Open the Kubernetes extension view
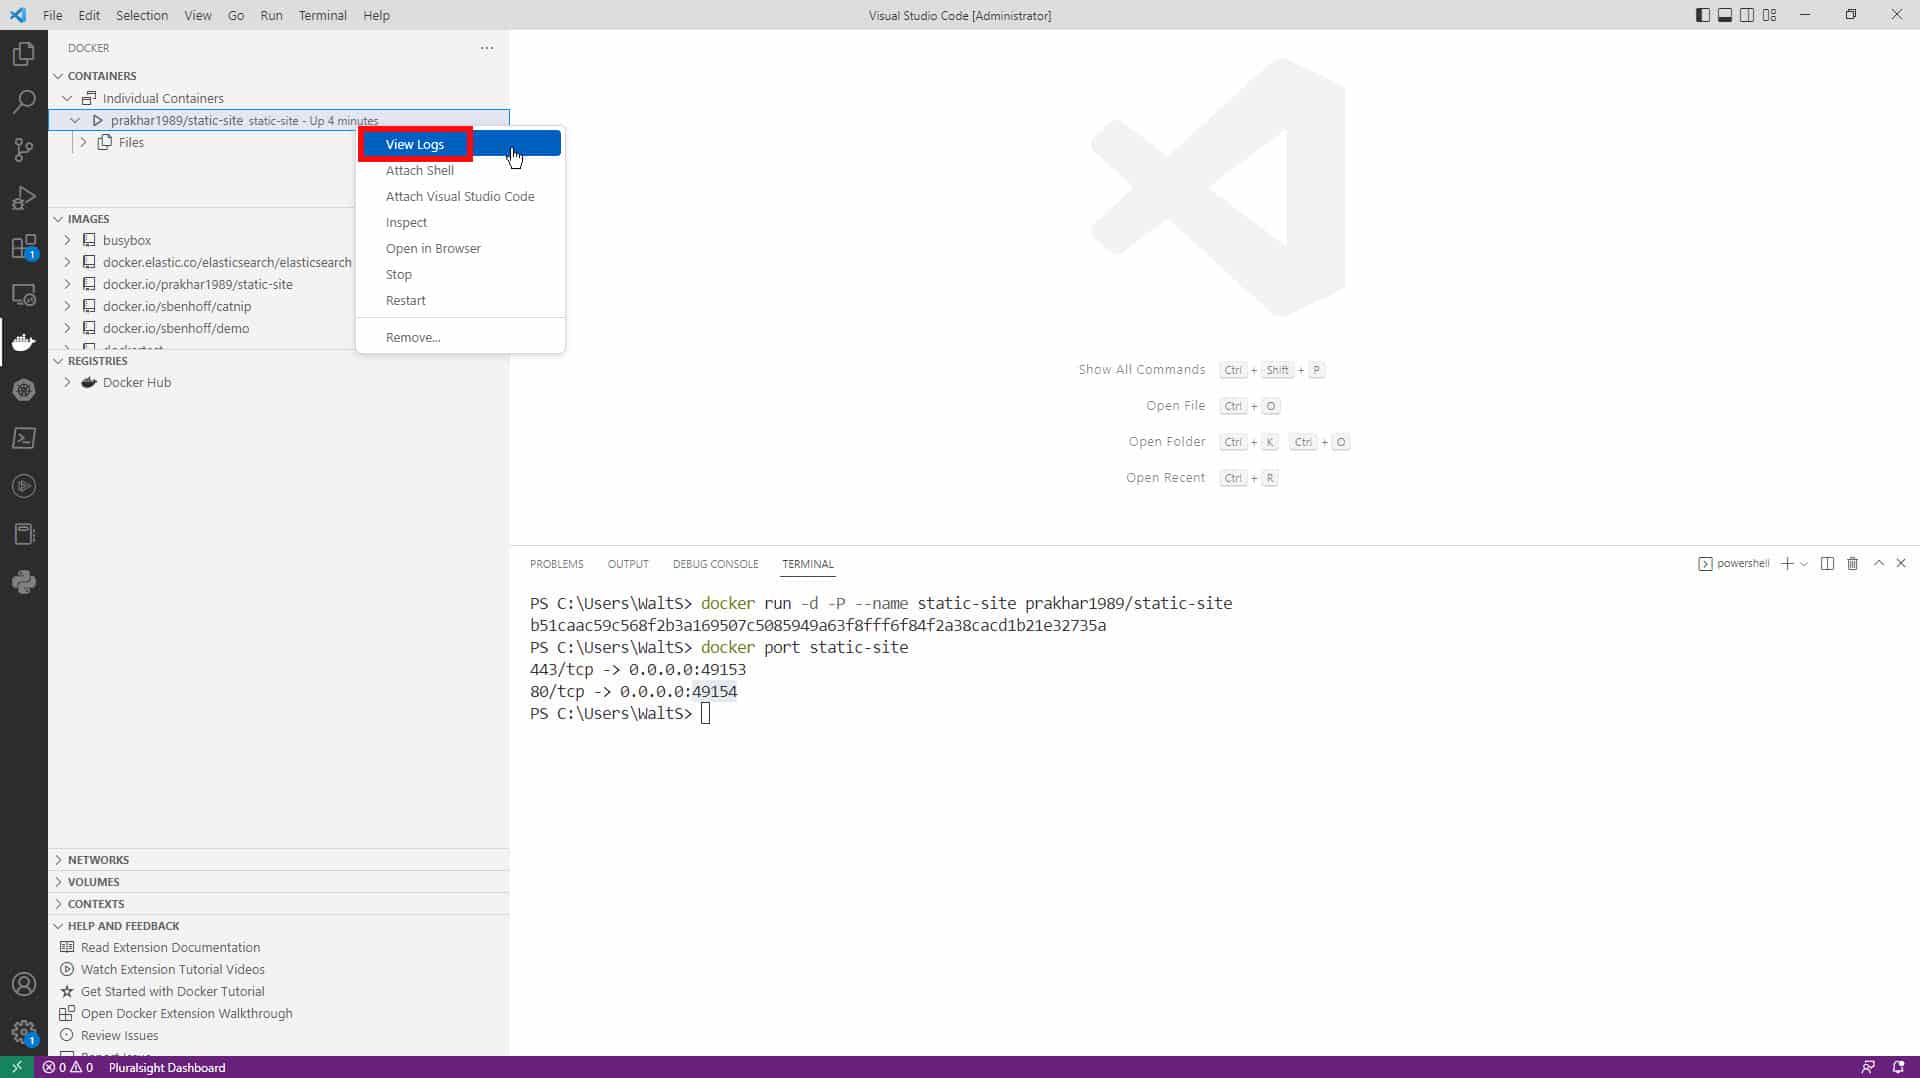 (24, 390)
